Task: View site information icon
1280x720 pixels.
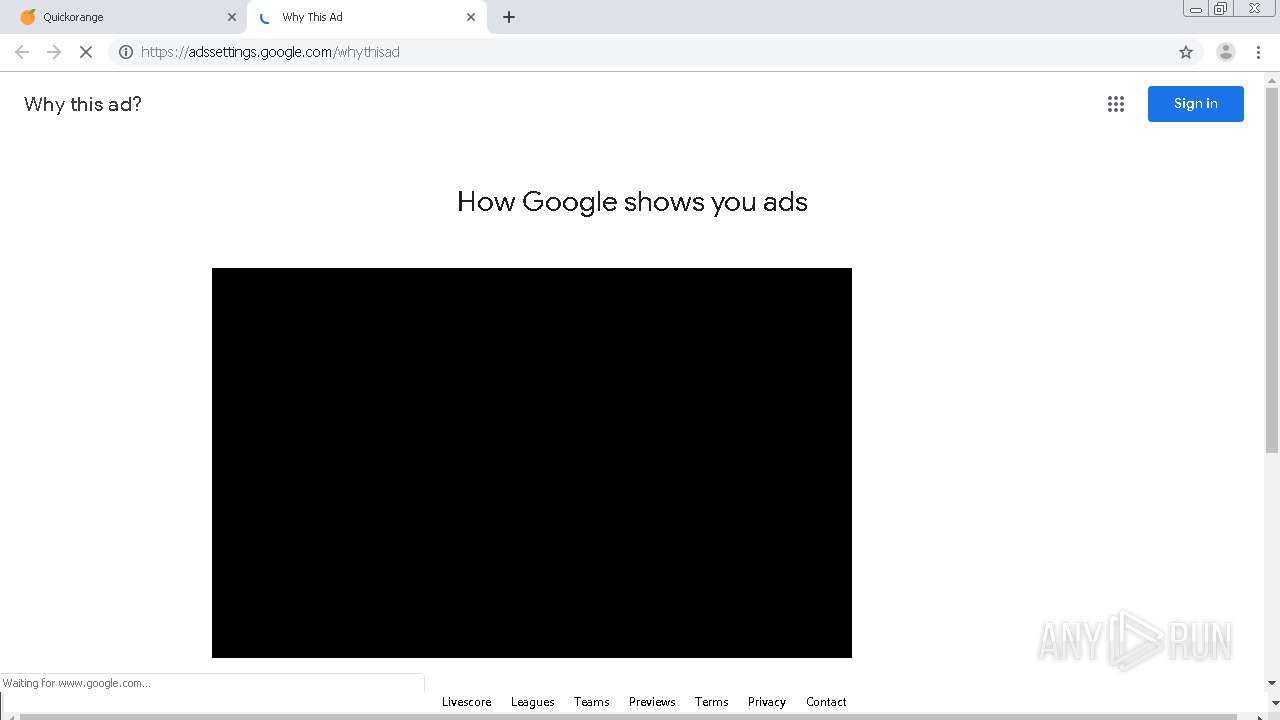Action: click(126, 52)
